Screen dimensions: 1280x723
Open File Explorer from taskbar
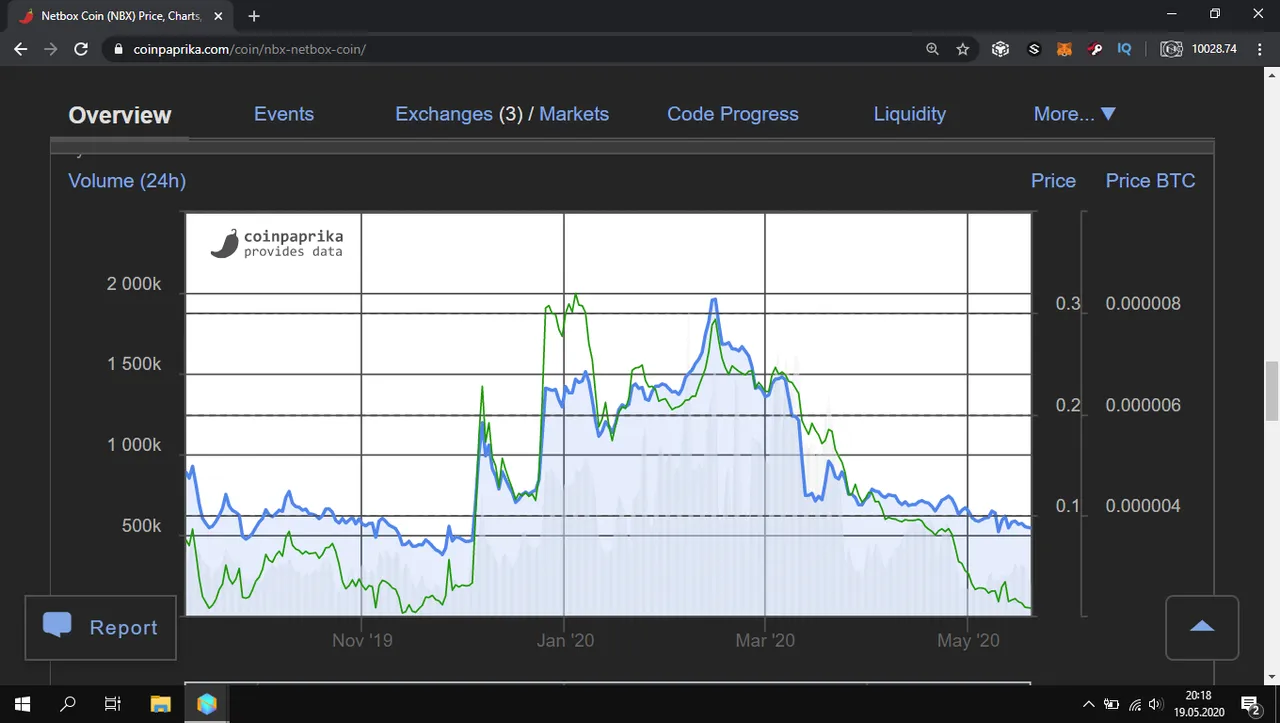point(160,704)
